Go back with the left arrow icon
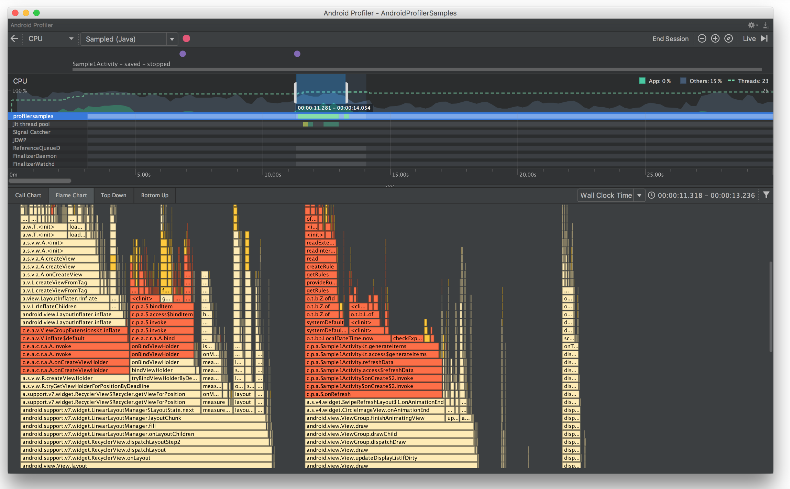The image size is (790, 489). tap(15, 39)
